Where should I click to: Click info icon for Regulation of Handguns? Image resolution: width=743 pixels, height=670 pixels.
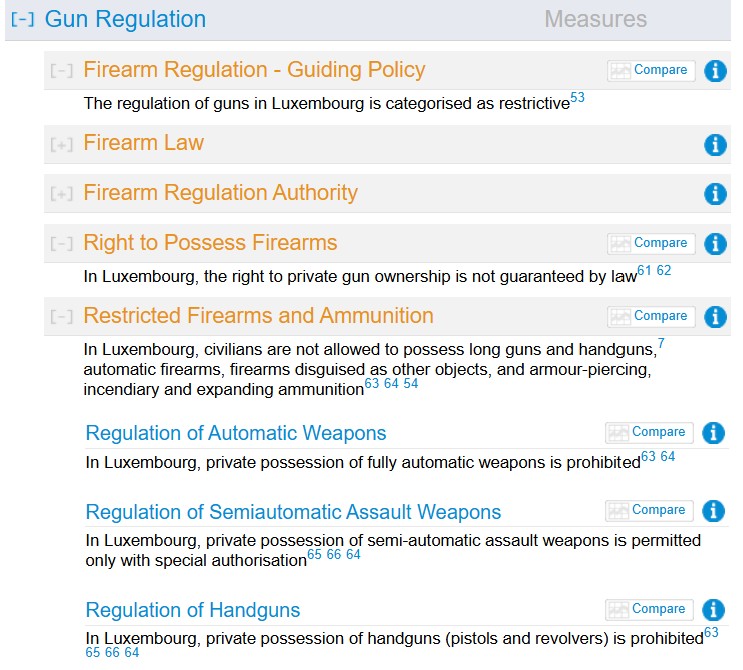713,610
